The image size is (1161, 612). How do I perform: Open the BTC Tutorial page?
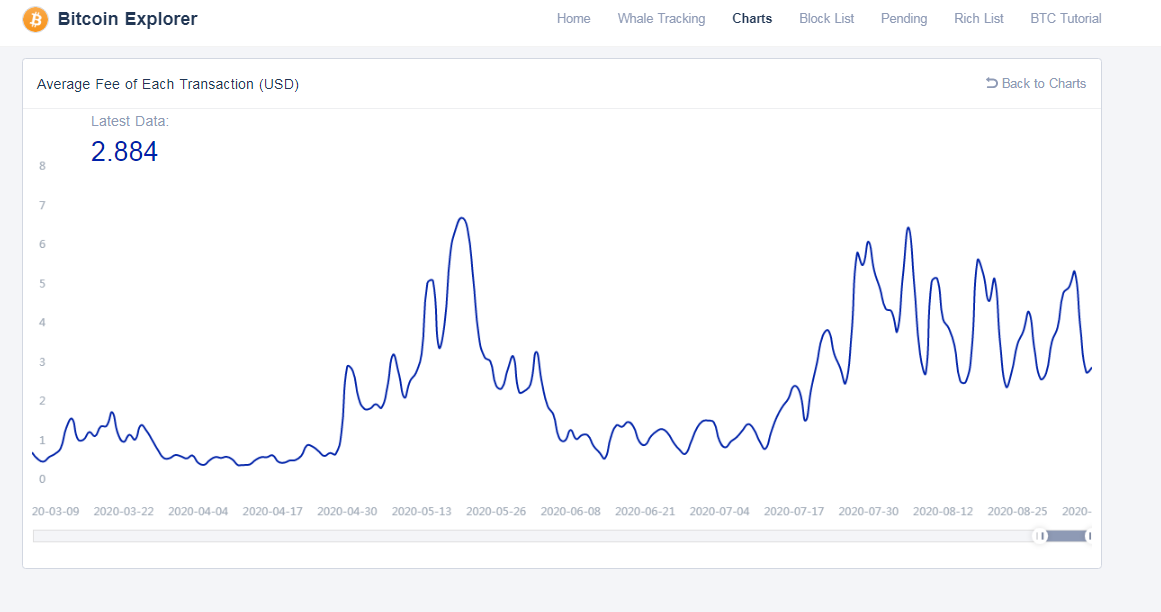tap(1066, 19)
